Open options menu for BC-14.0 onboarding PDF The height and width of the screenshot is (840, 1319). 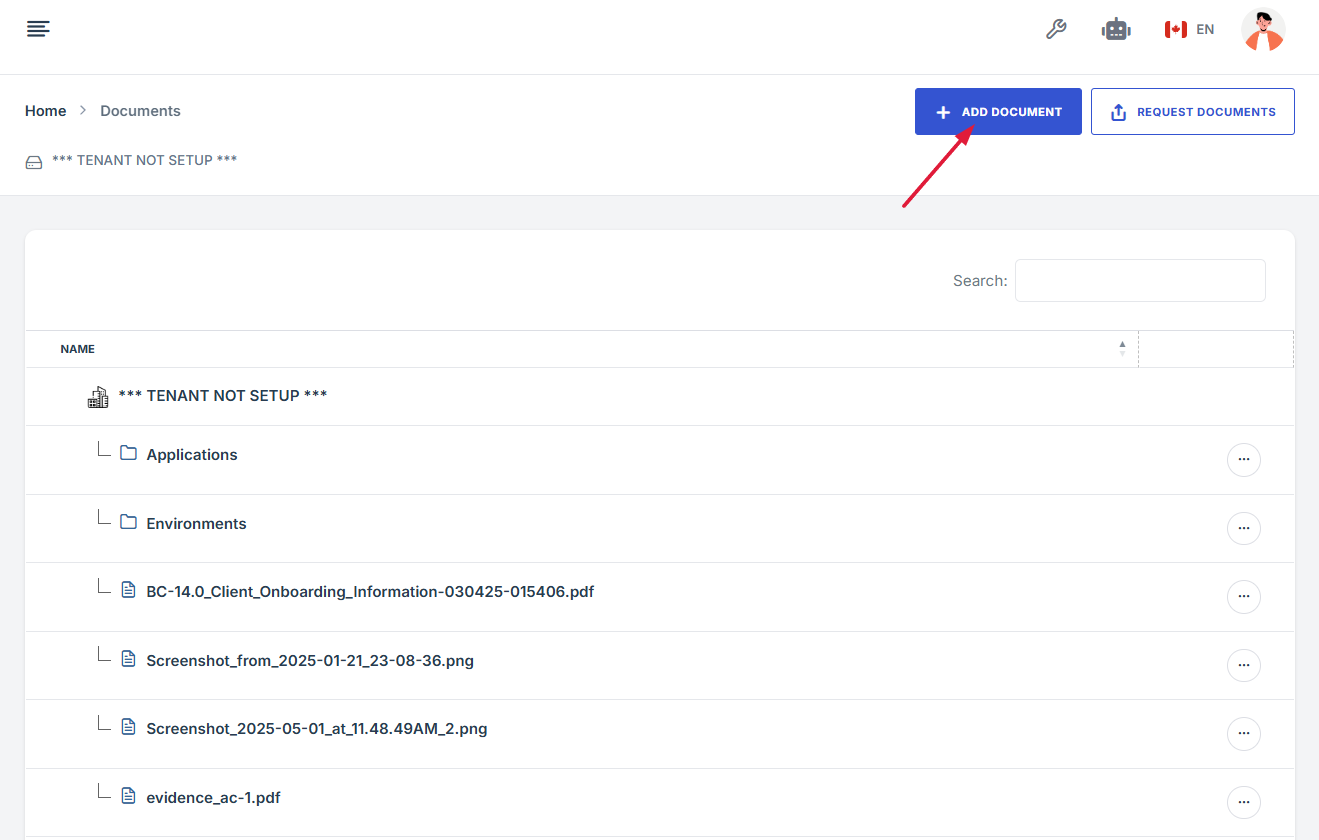coord(1243,597)
